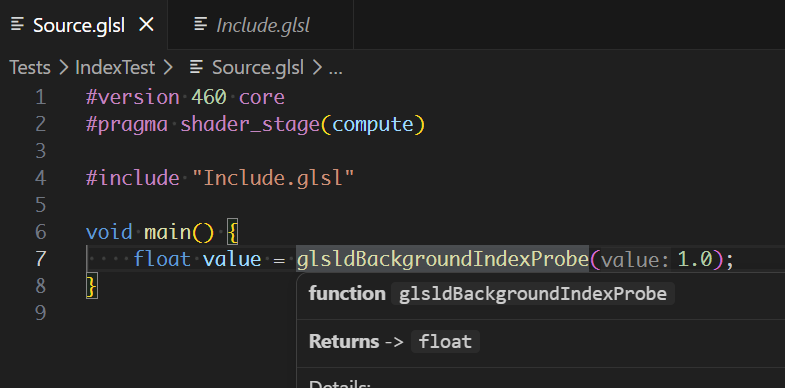This screenshot has width=785, height=388.
Task: Click the opening brace on line 6
Action: coord(232,232)
